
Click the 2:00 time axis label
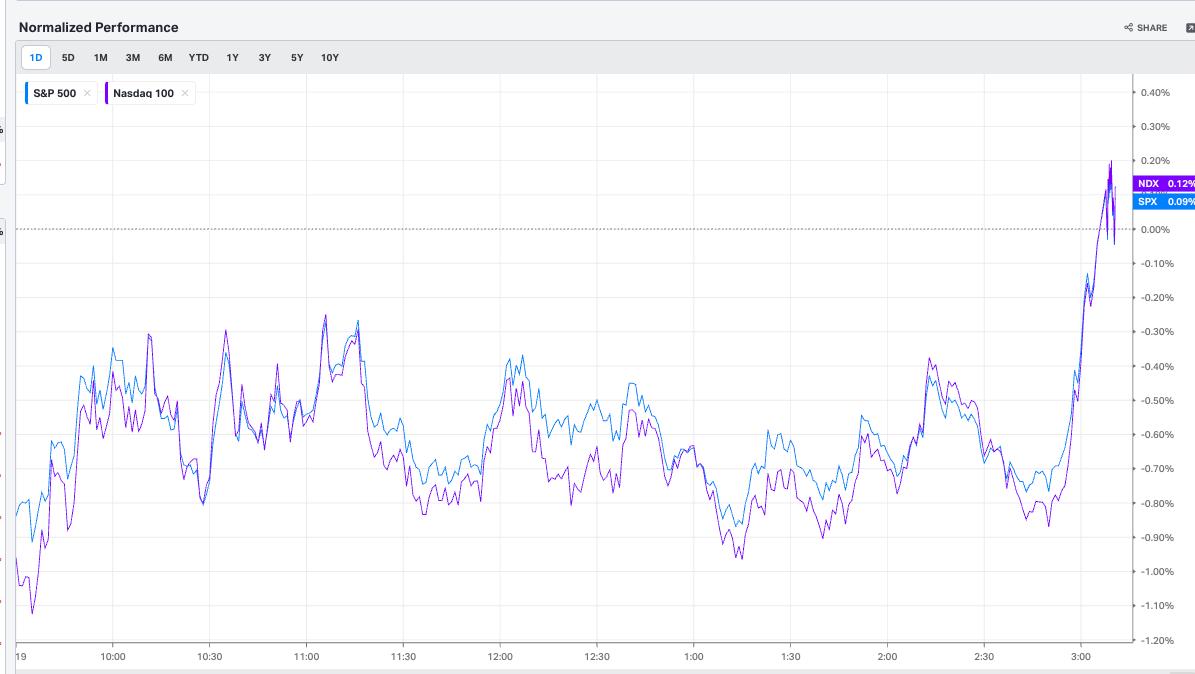click(x=887, y=656)
